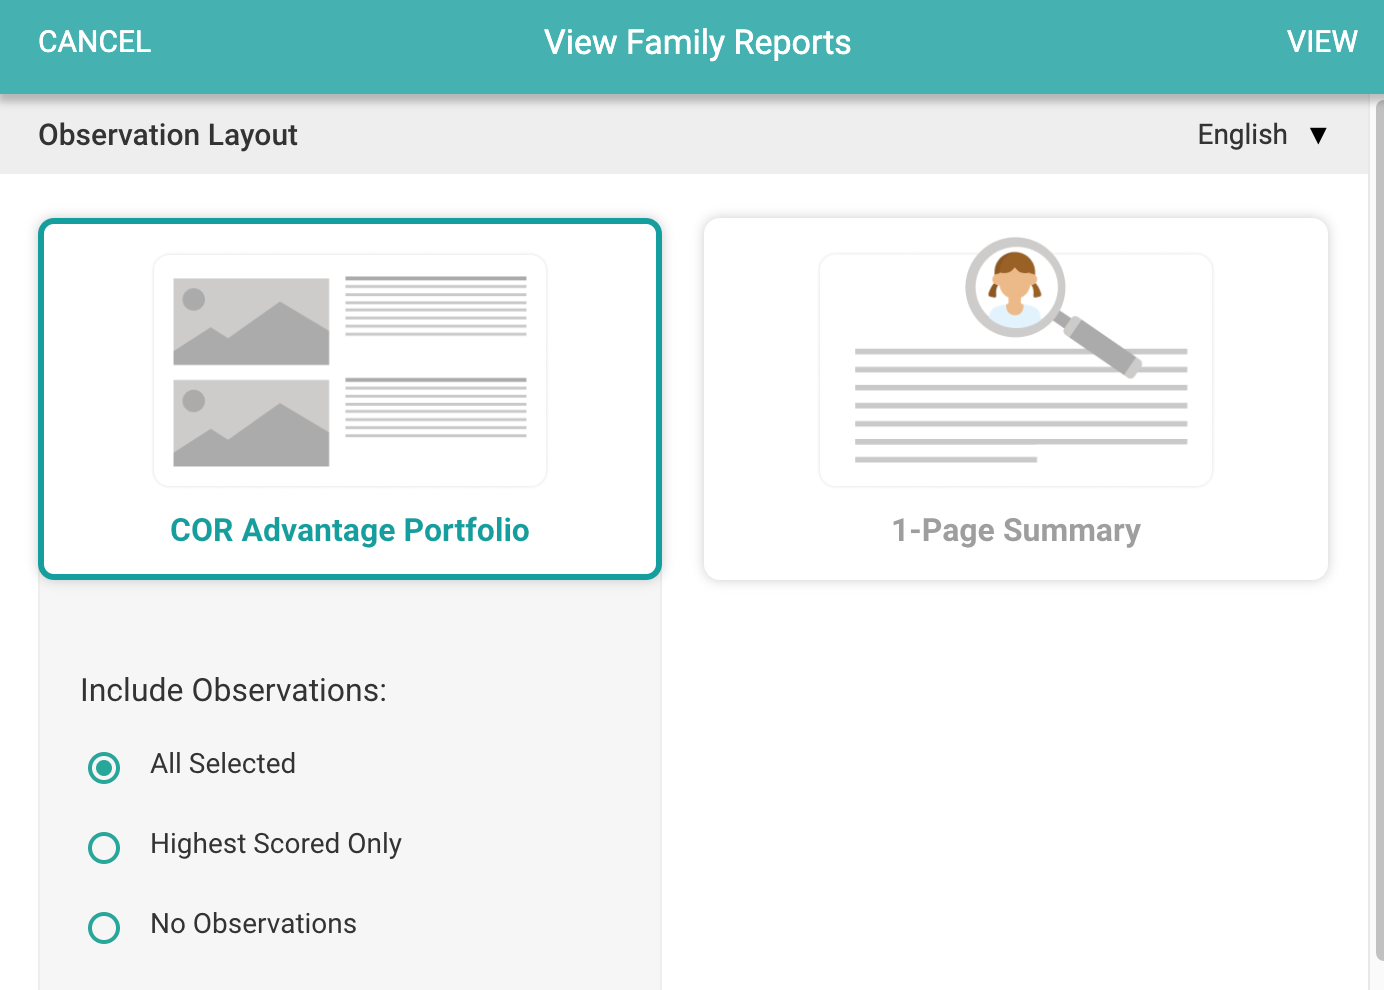Click the language selector arrow
The image size is (1384, 990).
coord(1318,134)
